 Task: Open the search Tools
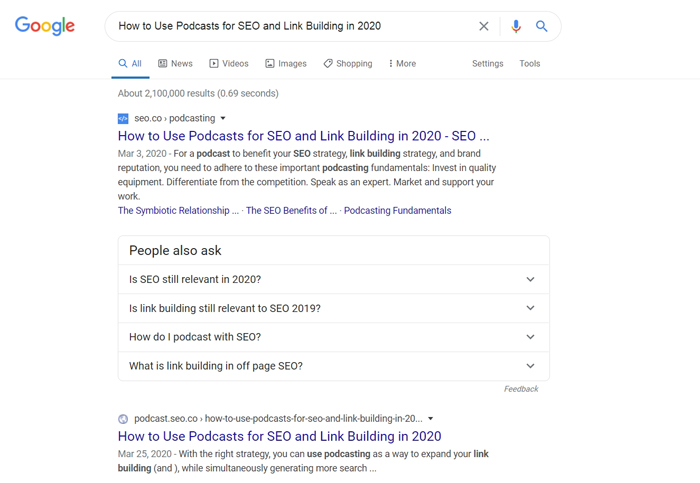[529, 63]
